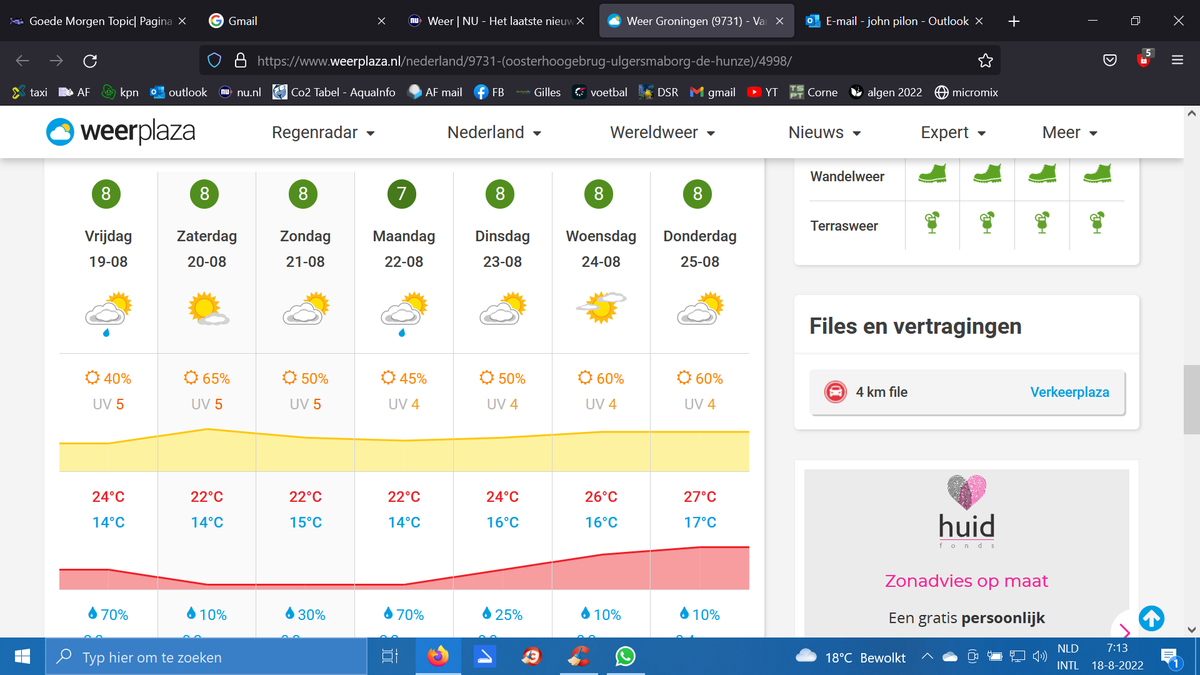Open the micromix bookmark

click(966, 92)
